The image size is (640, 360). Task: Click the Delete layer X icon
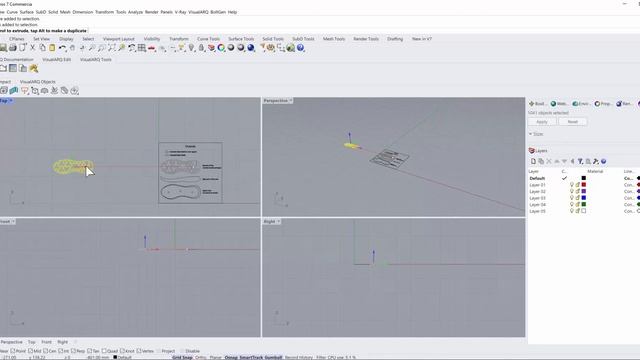coord(549,161)
